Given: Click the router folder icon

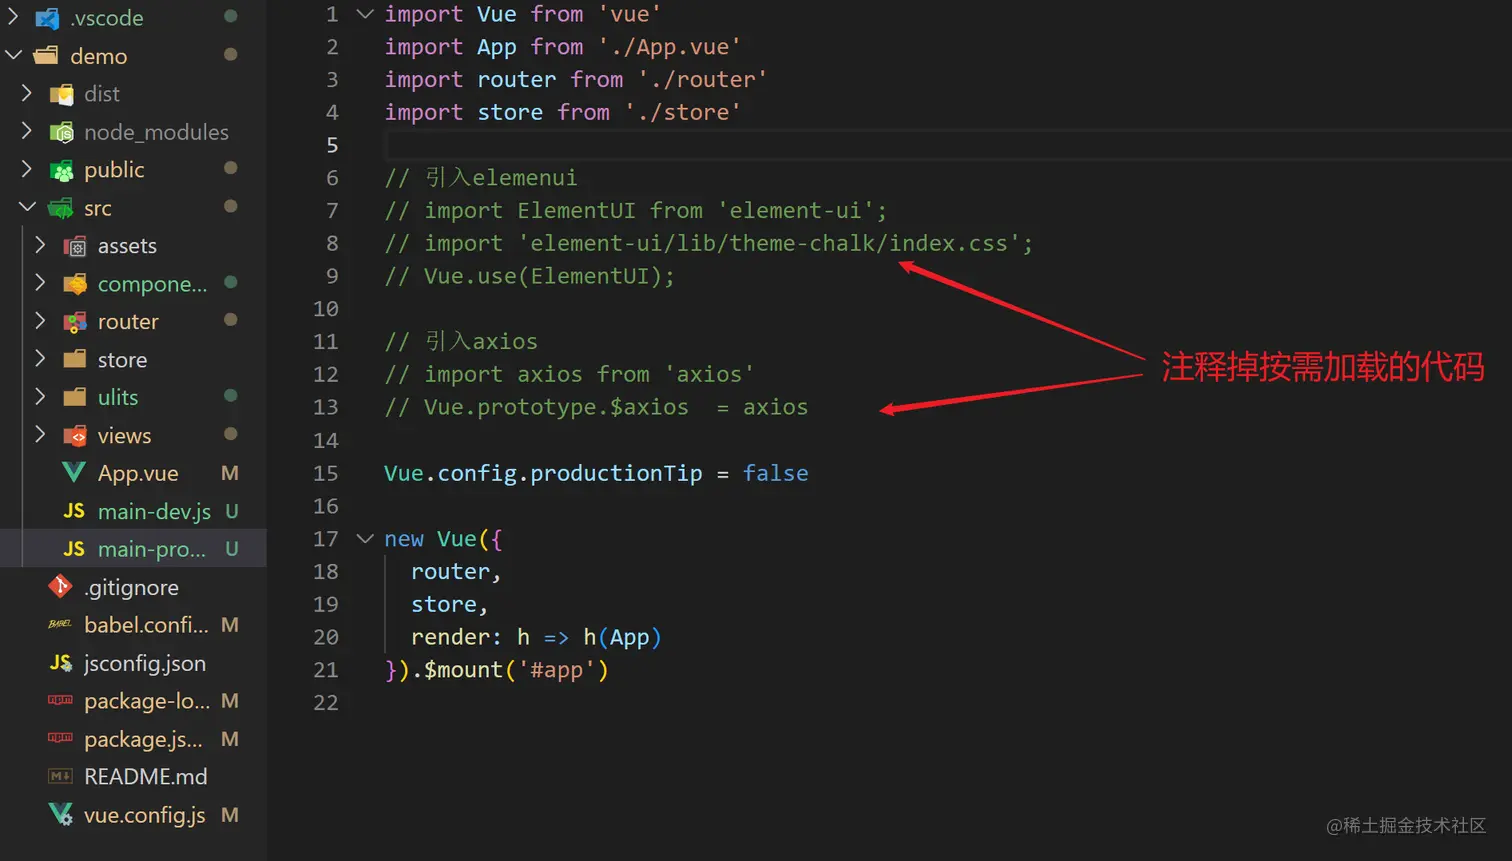Looking at the screenshot, I should [x=75, y=322].
